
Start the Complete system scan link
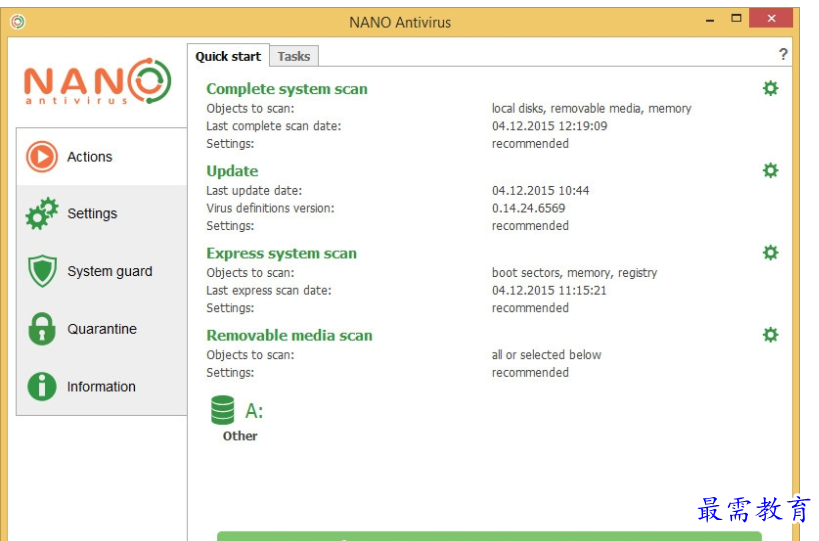287,89
